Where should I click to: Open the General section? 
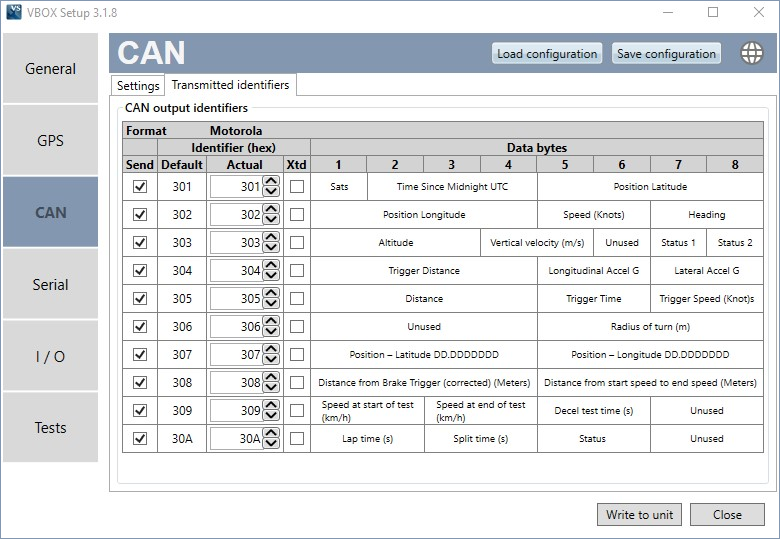click(x=50, y=68)
